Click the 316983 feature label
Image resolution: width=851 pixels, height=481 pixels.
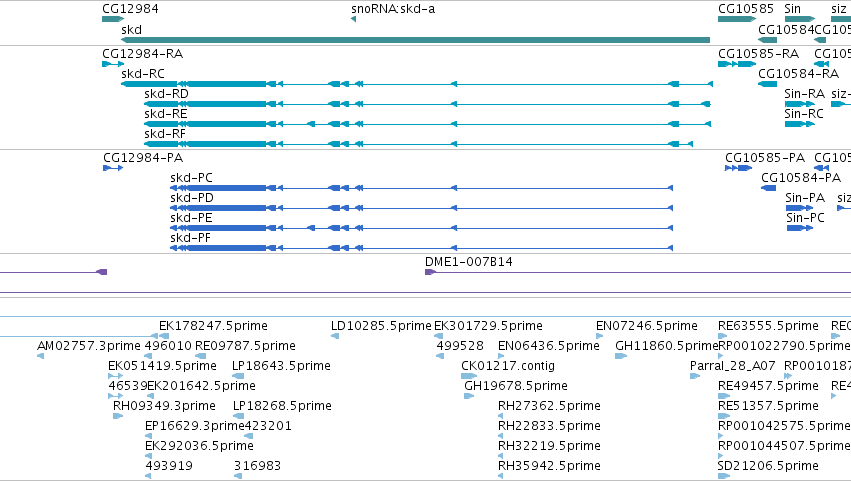point(257,467)
